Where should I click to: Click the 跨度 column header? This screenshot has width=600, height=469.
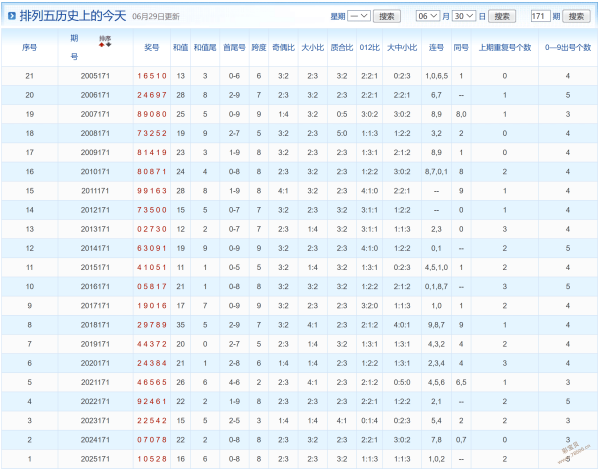point(259,47)
